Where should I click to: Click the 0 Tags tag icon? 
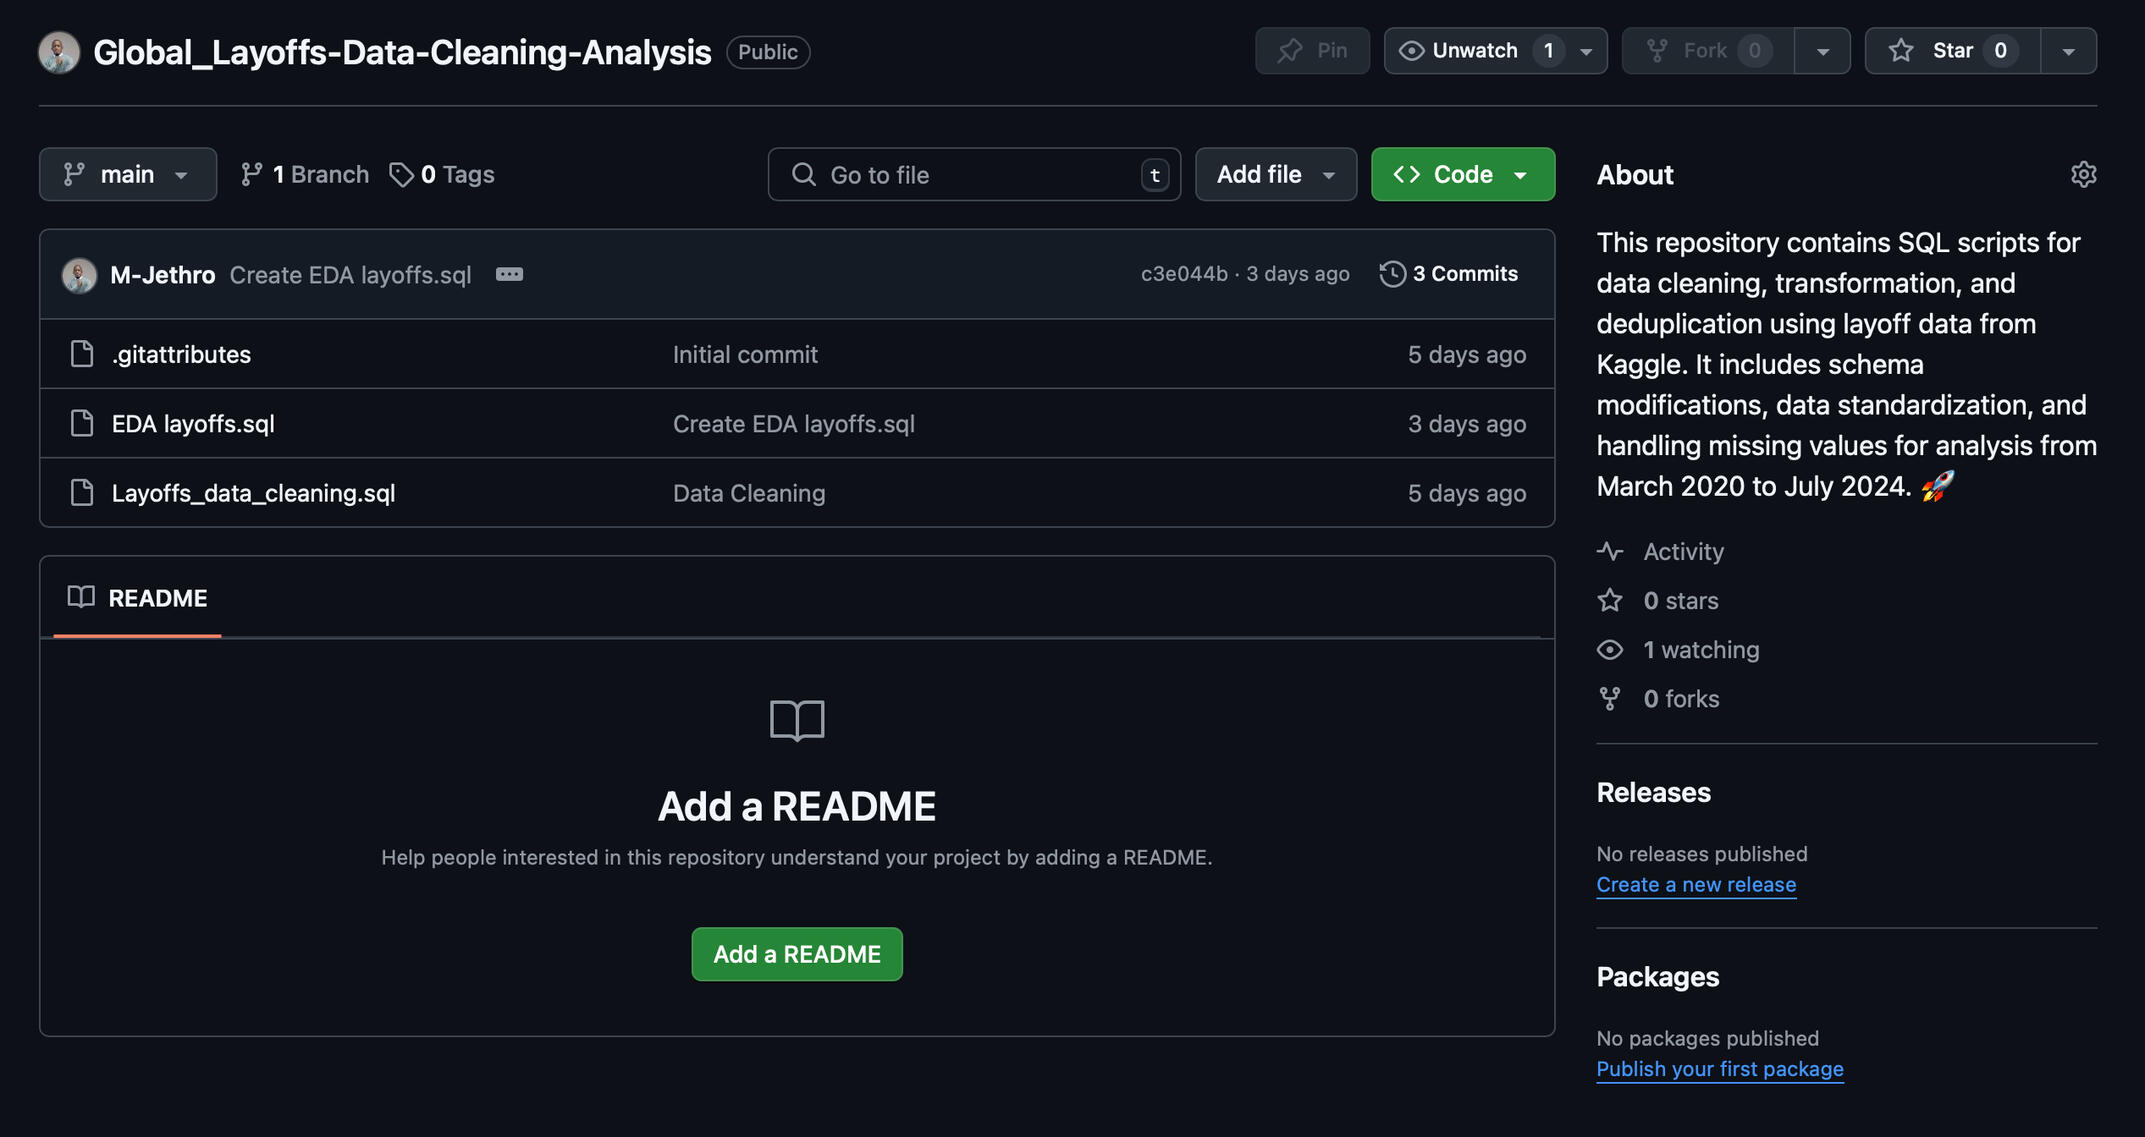[x=401, y=175]
